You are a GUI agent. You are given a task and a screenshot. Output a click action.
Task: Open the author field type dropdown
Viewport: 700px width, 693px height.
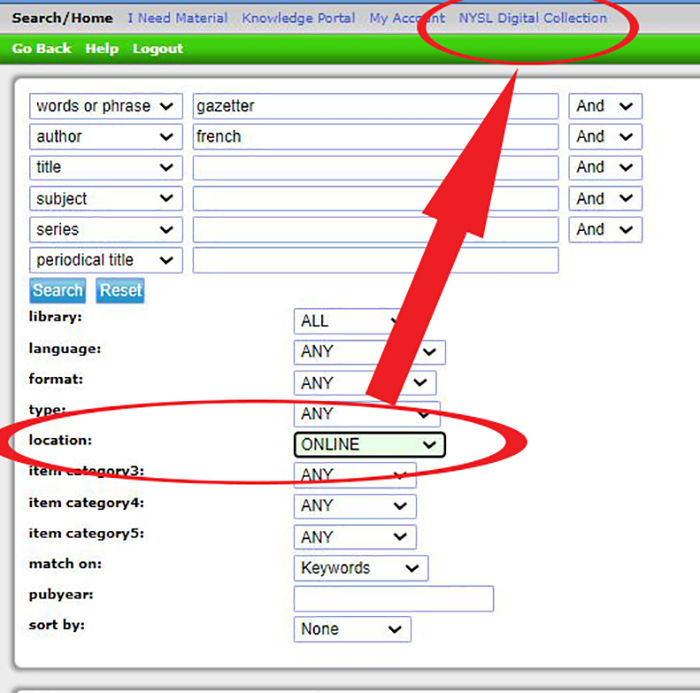click(x=106, y=137)
